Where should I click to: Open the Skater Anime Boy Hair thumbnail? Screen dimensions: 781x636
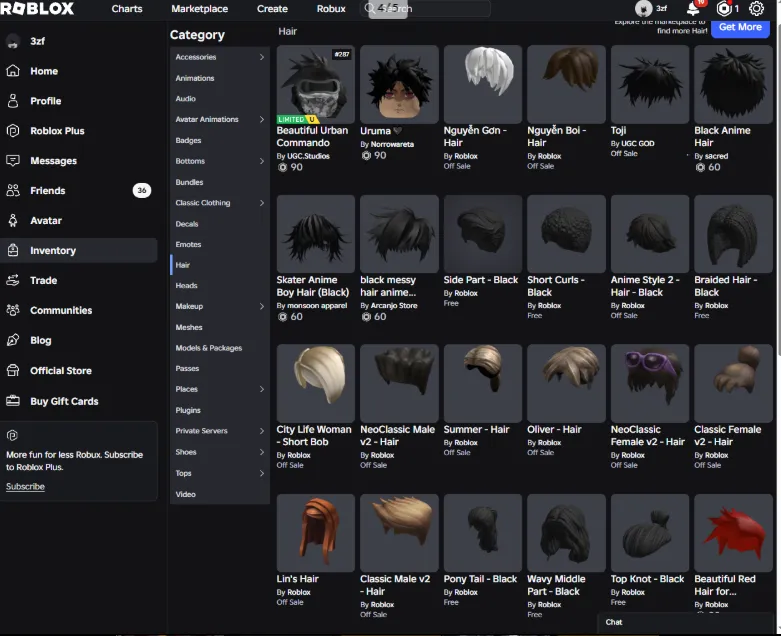pyautogui.click(x=316, y=234)
